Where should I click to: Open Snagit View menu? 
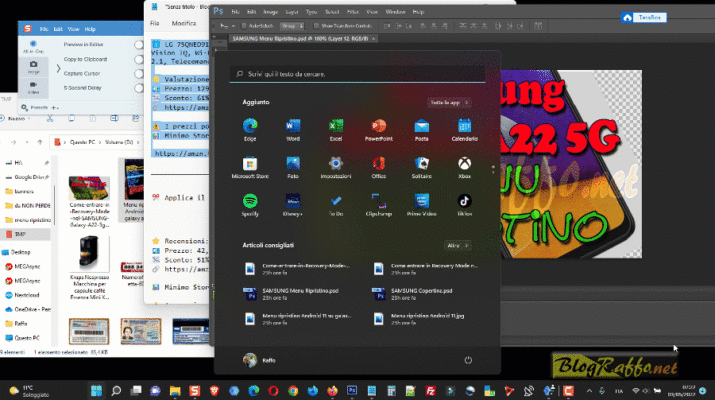coord(73,29)
